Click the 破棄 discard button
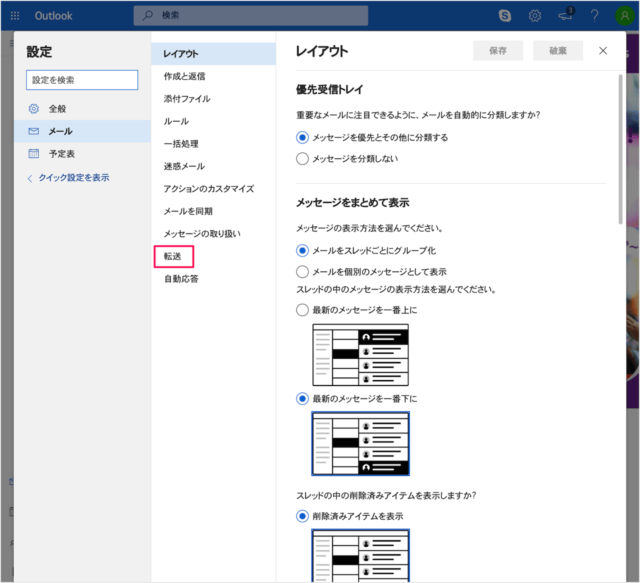The width and height of the screenshot is (640, 583). pyautogui.click(x=558, y=51)
